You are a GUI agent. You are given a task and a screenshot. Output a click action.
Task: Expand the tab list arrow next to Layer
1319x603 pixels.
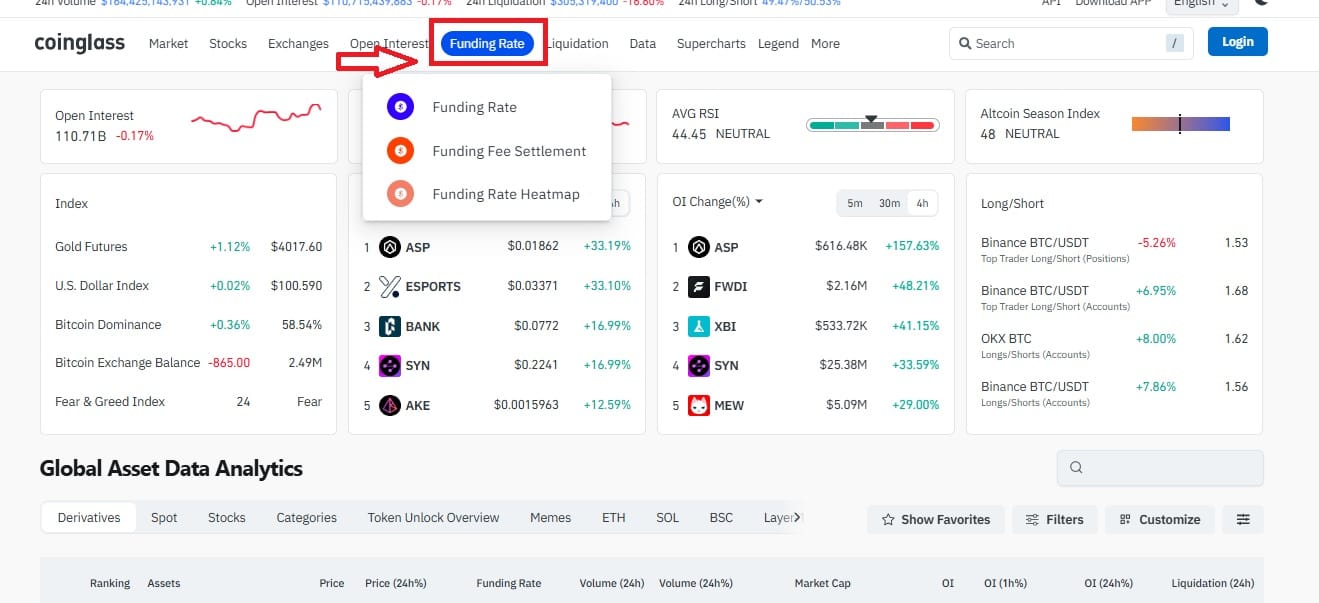(x=797, y=517)
